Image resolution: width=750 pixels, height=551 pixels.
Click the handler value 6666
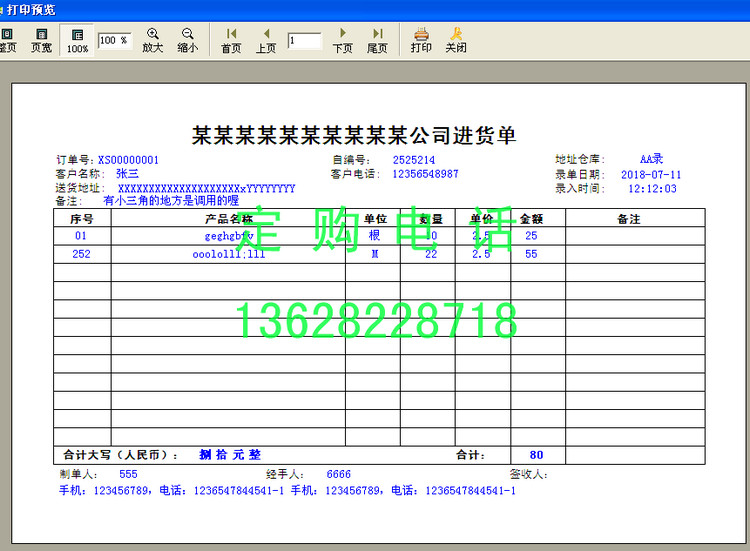tap(339, 474)
